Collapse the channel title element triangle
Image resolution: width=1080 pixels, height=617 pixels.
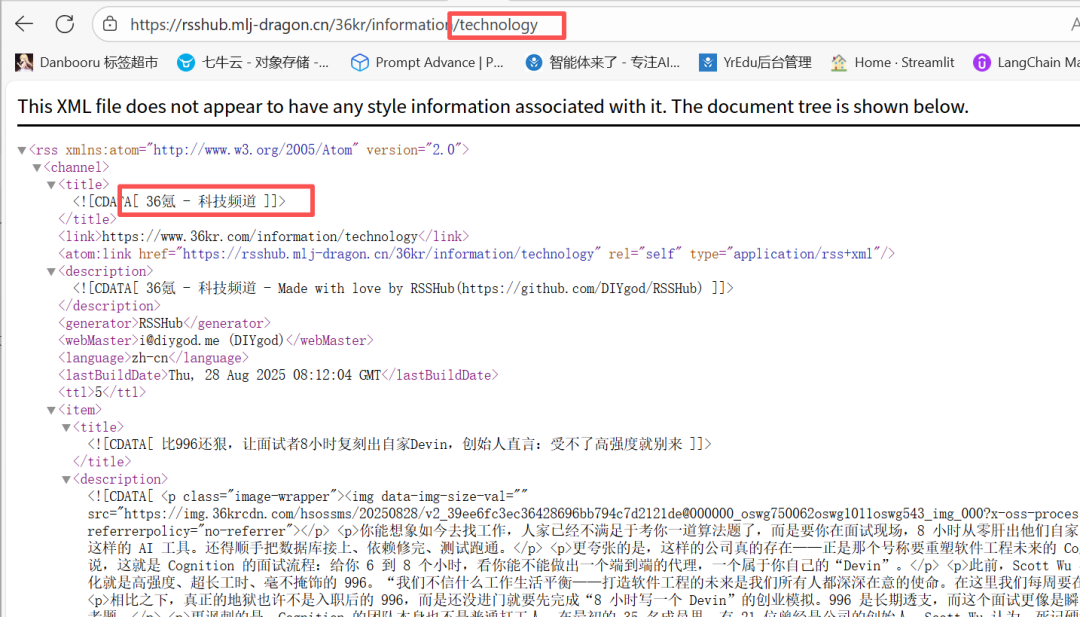52,185
